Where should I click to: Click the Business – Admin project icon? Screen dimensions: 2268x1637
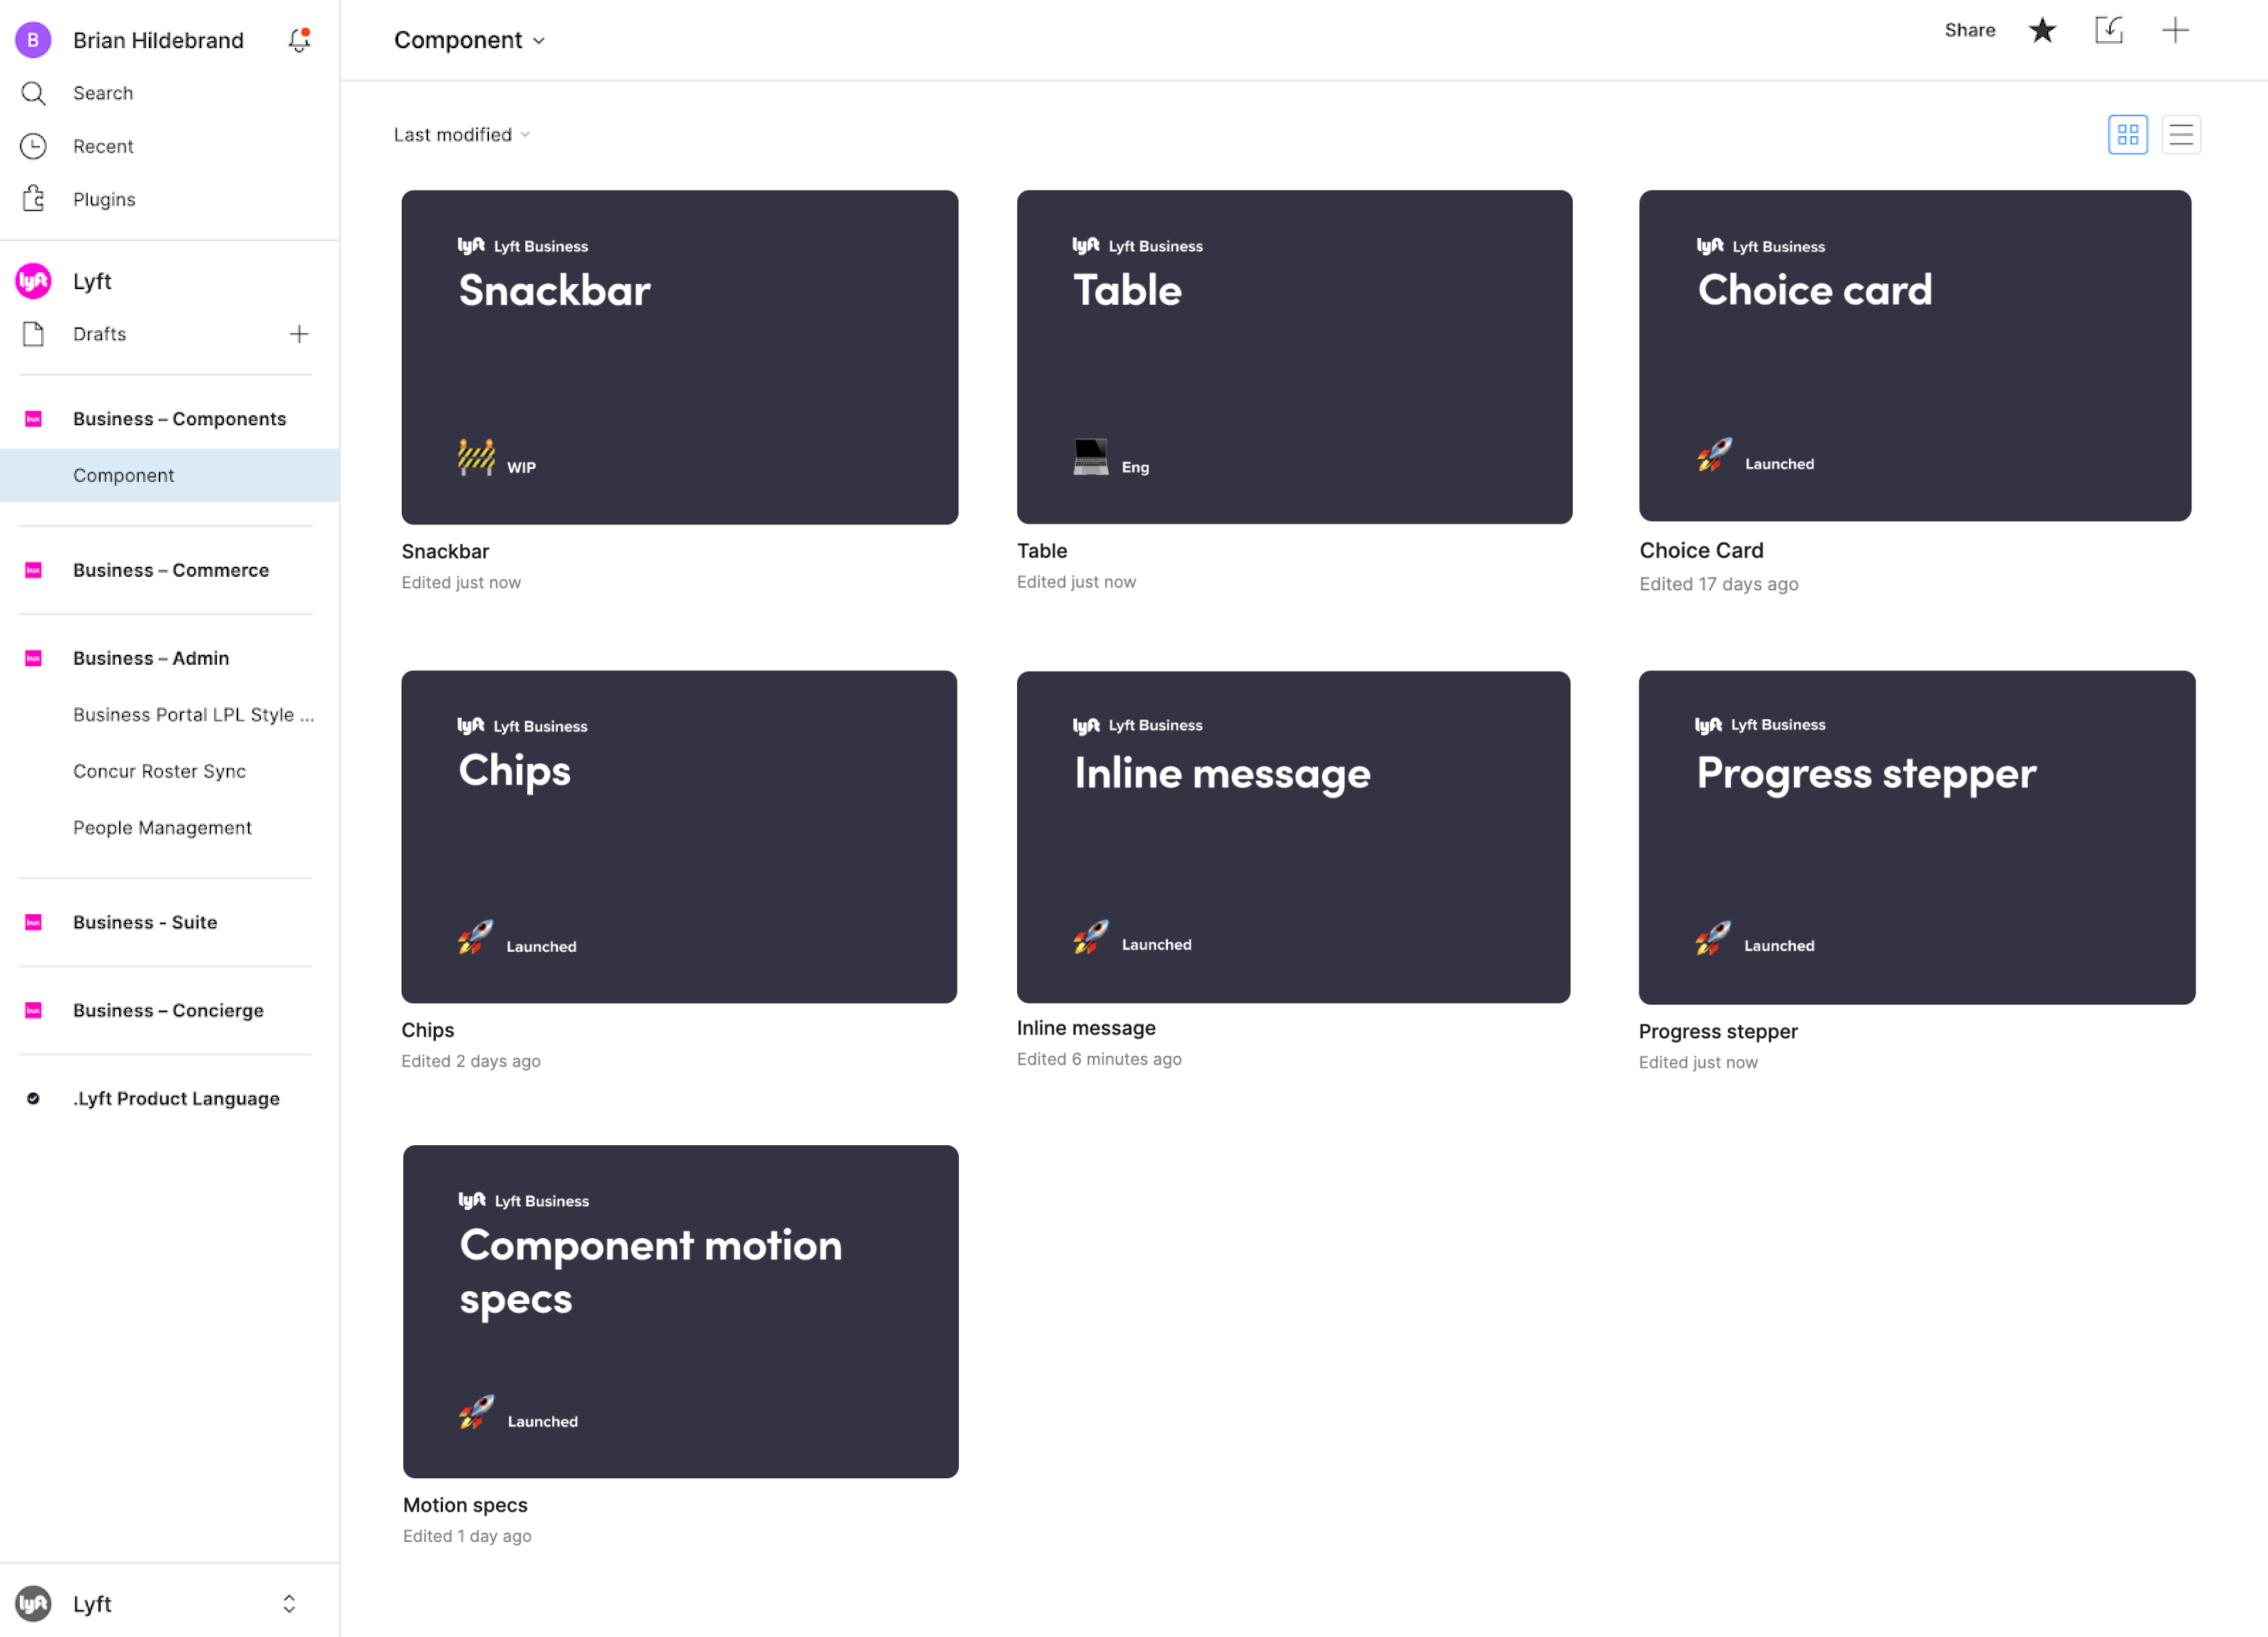tap(33, 658)
